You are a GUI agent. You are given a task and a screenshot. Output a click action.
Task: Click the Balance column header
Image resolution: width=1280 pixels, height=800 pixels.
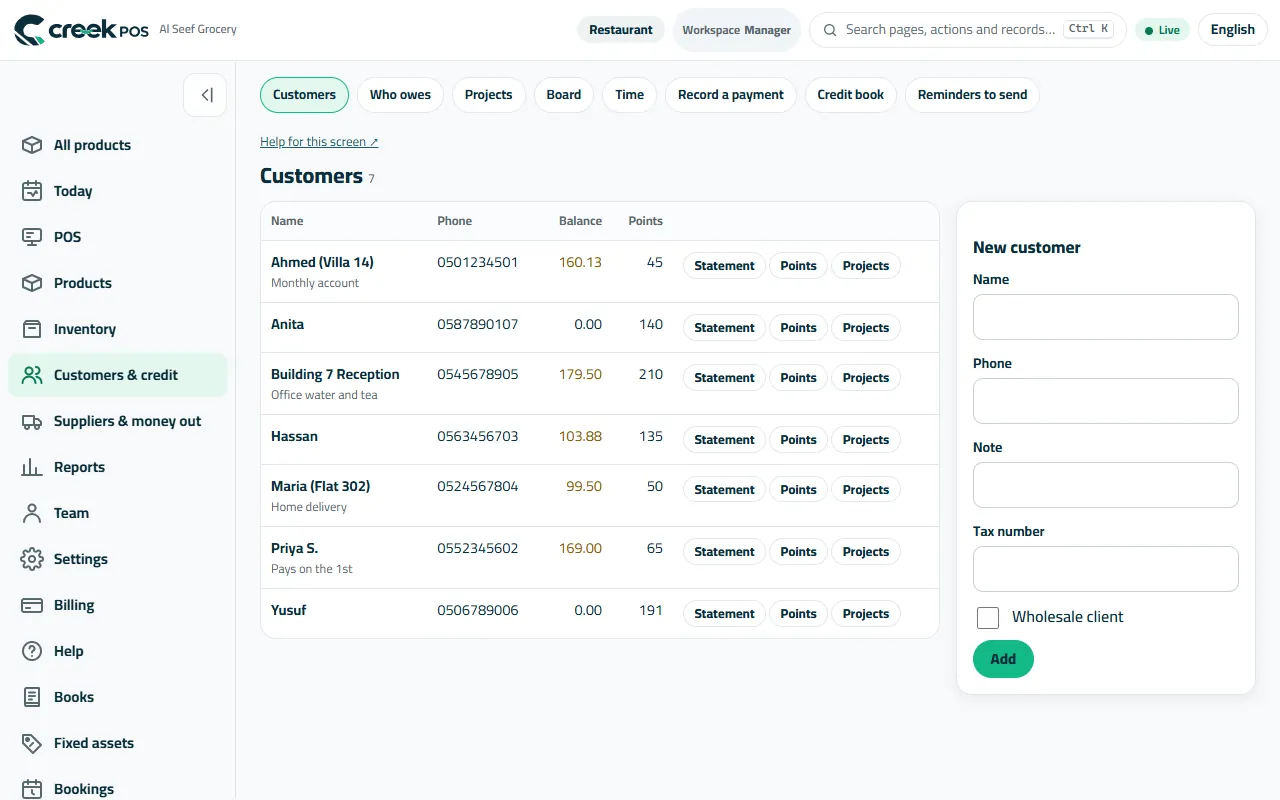point(580,221)
